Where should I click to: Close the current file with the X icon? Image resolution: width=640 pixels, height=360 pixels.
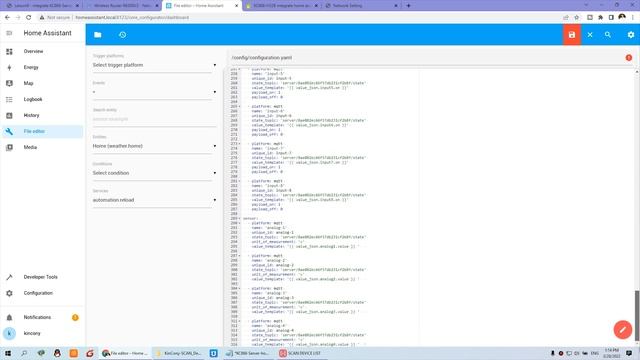(590, 35)
